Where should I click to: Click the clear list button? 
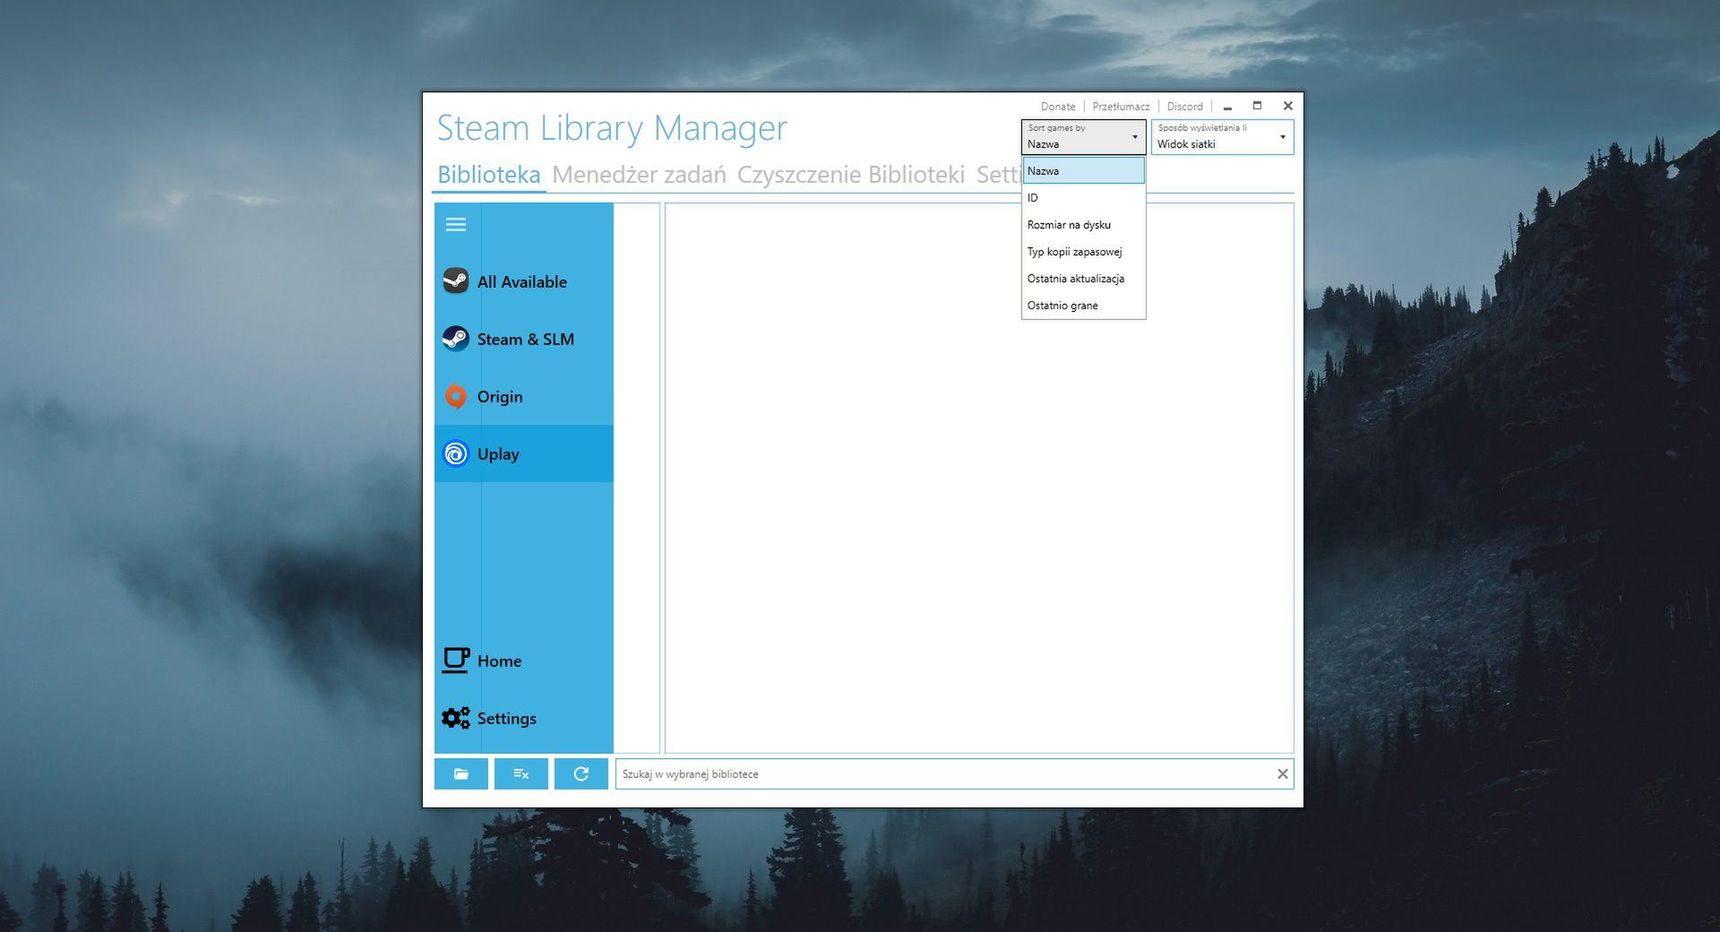point(521,774)
